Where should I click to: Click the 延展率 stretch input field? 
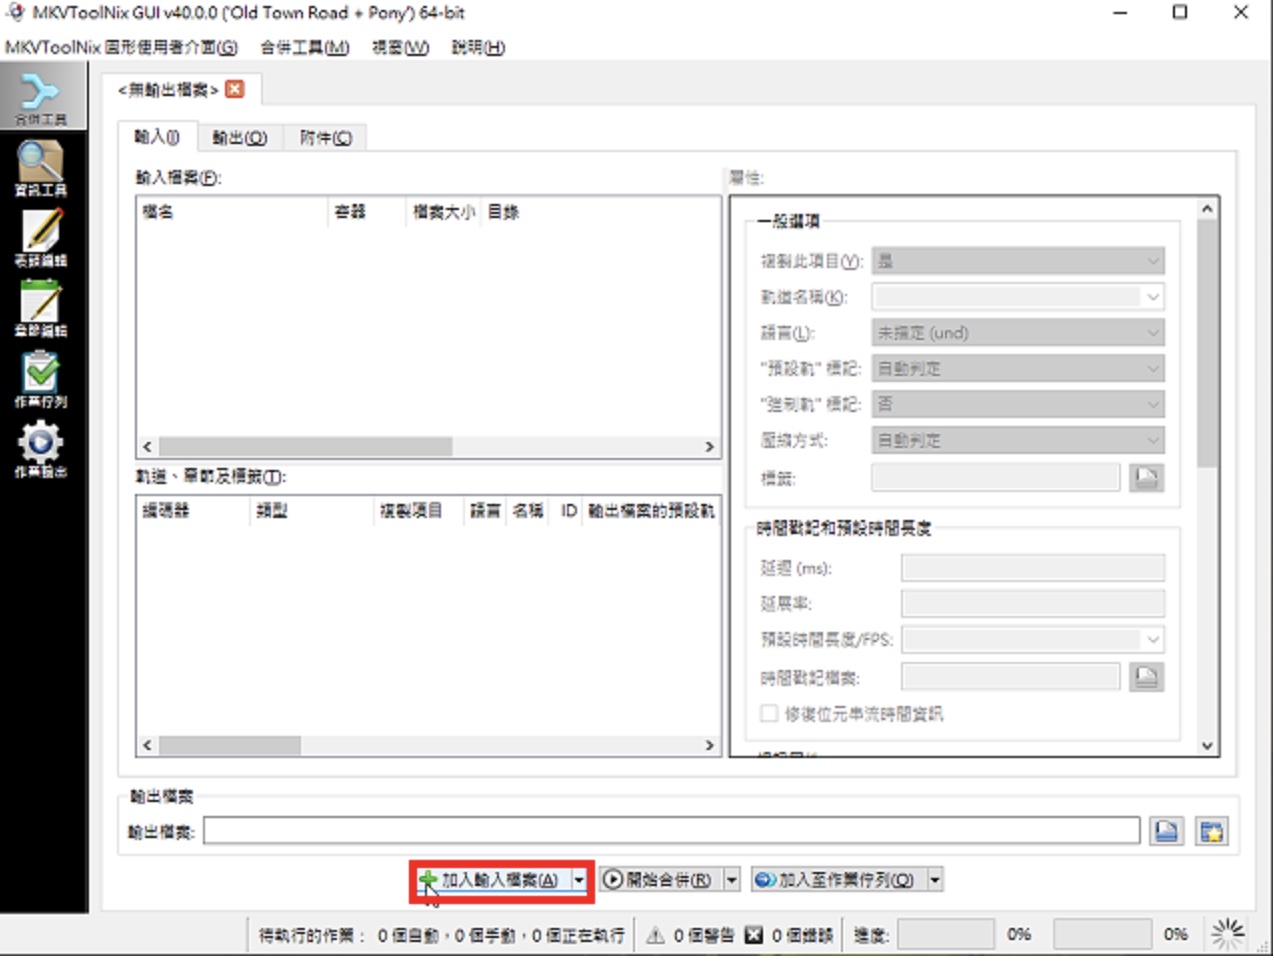pos(1033,603)
